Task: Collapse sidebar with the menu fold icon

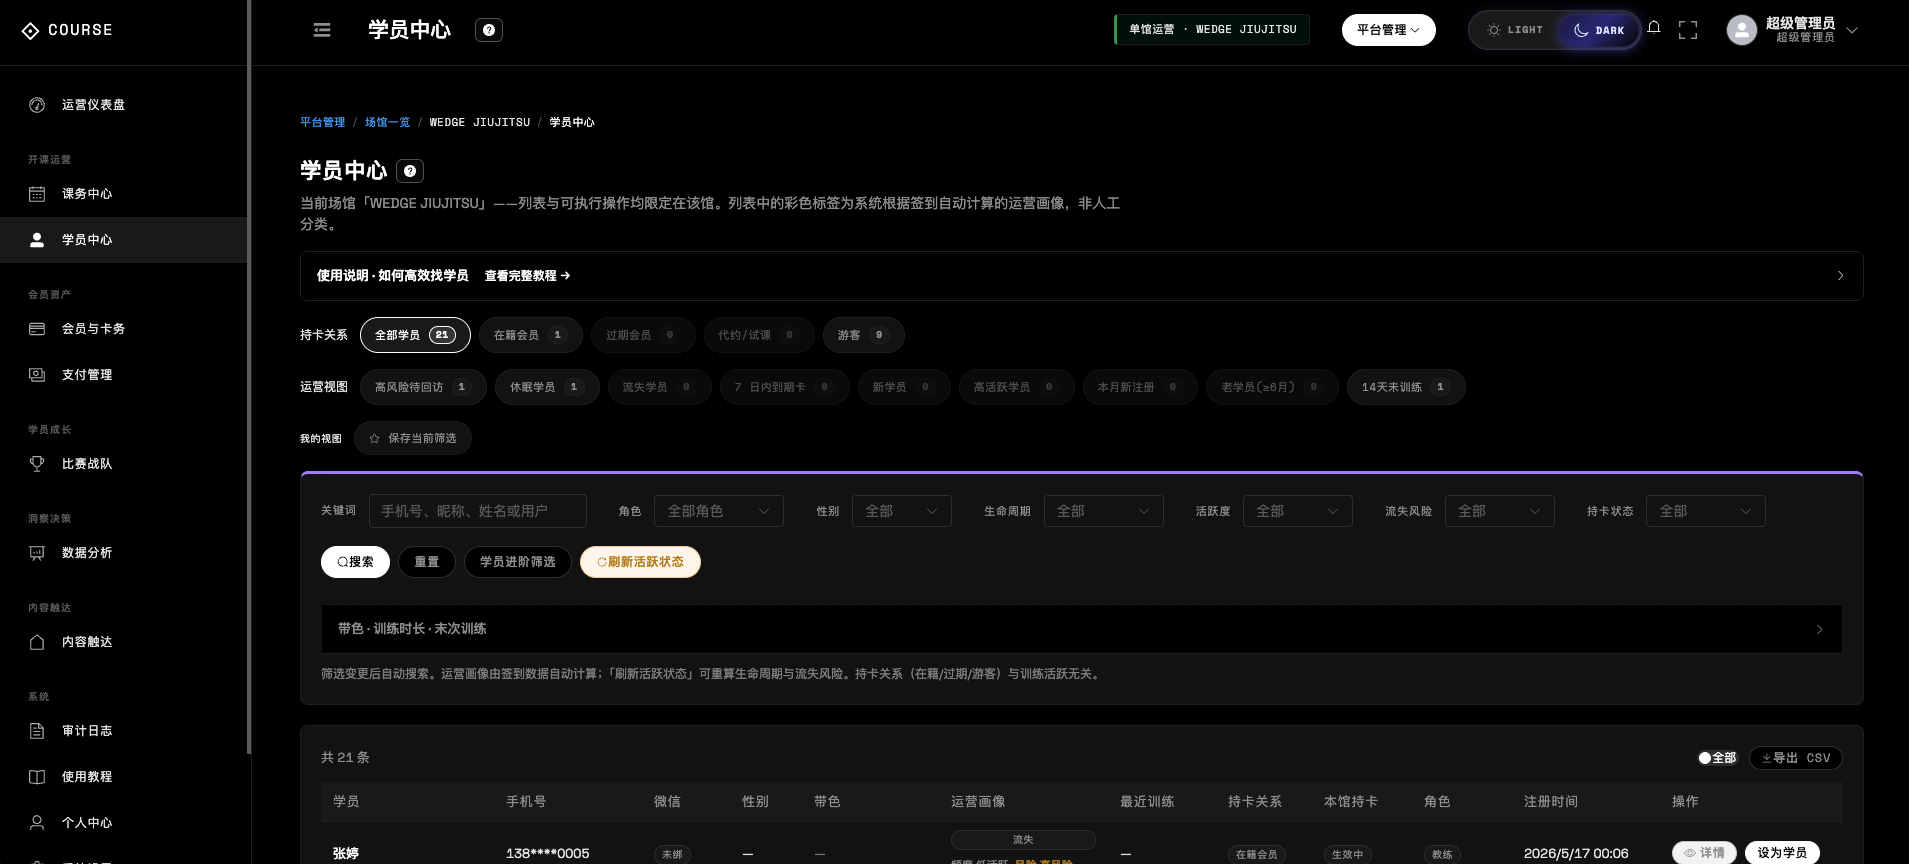Action: pyautogui.click(x=322, y=30)
